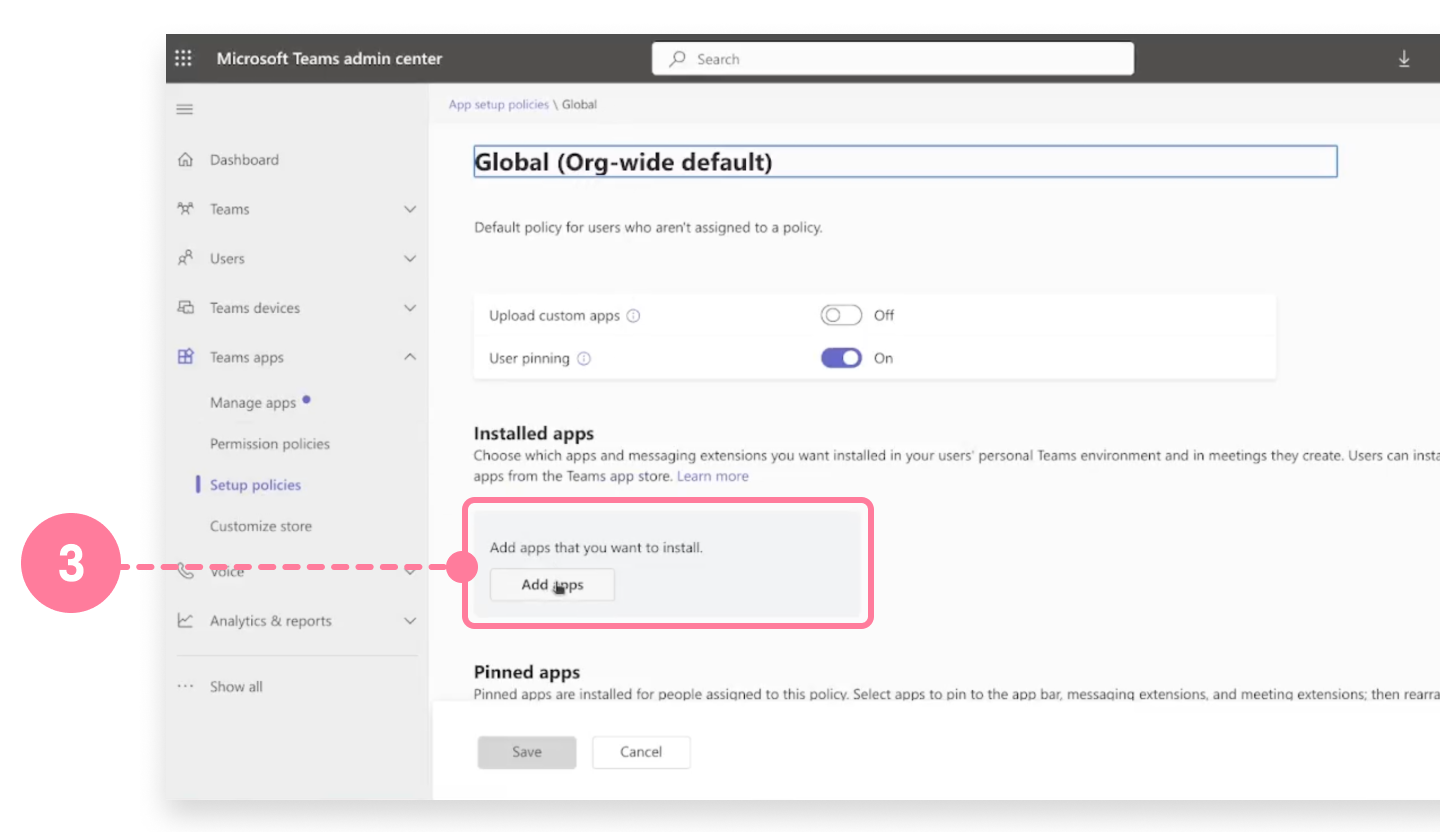Open Dashboard in the sidebar
Image resolution: width=1440 pixels, height=832 pixels.
point(244,160)
